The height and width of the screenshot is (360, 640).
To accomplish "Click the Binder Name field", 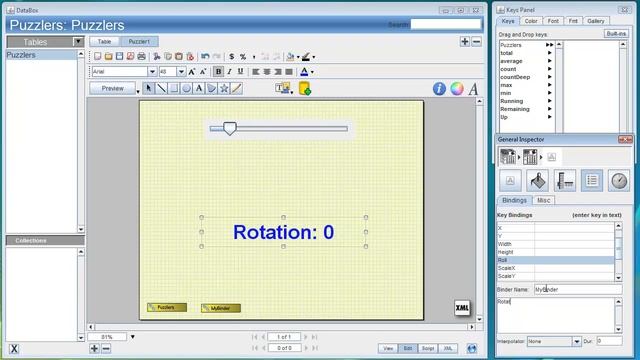I will 578,289.
